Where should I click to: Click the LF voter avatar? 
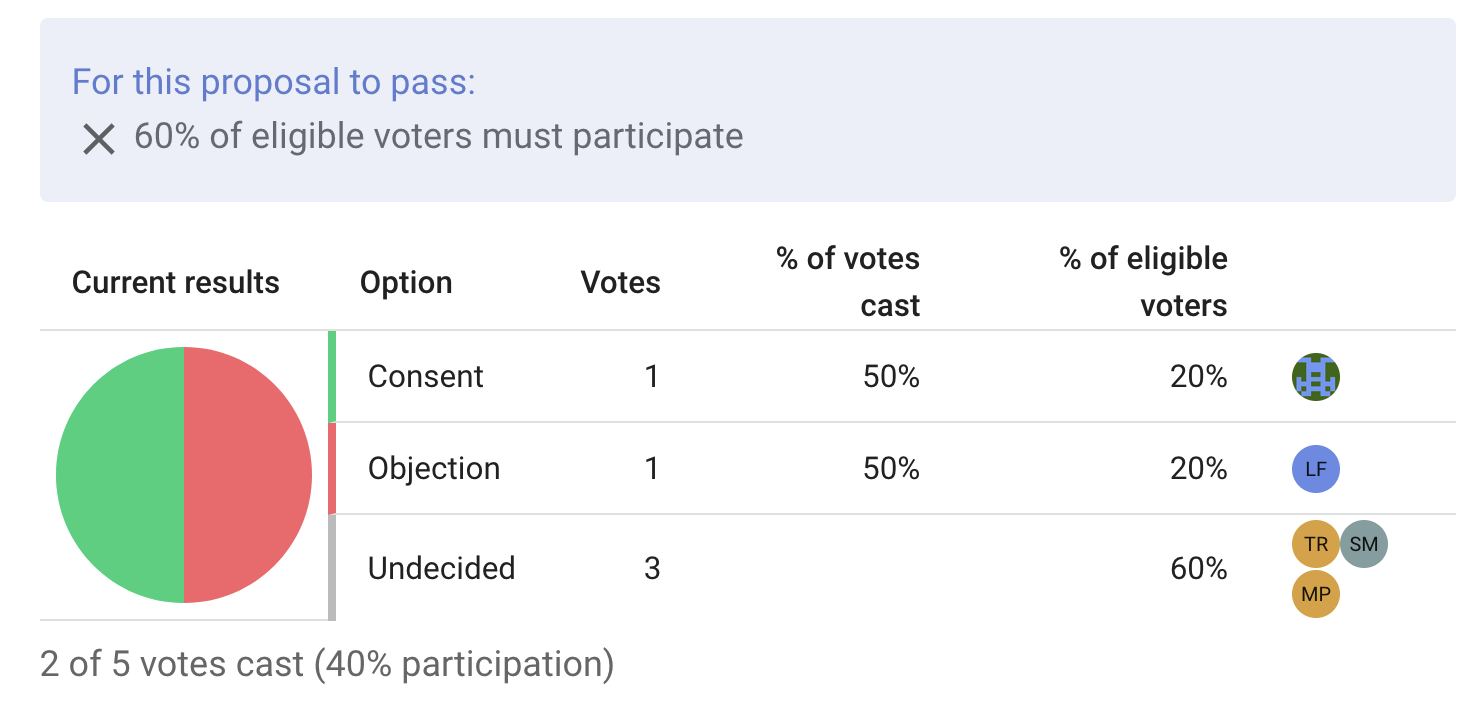1315,469
